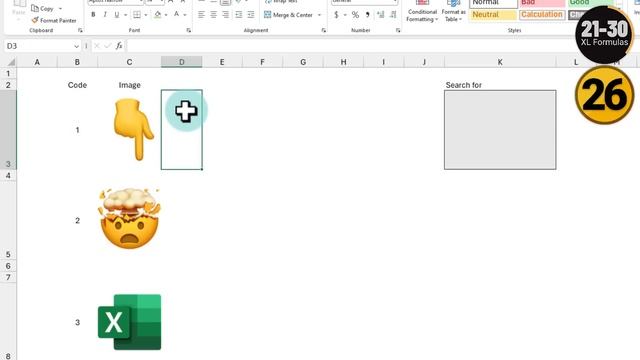Click into the formula bar input
640x360 pixels.
351,46
